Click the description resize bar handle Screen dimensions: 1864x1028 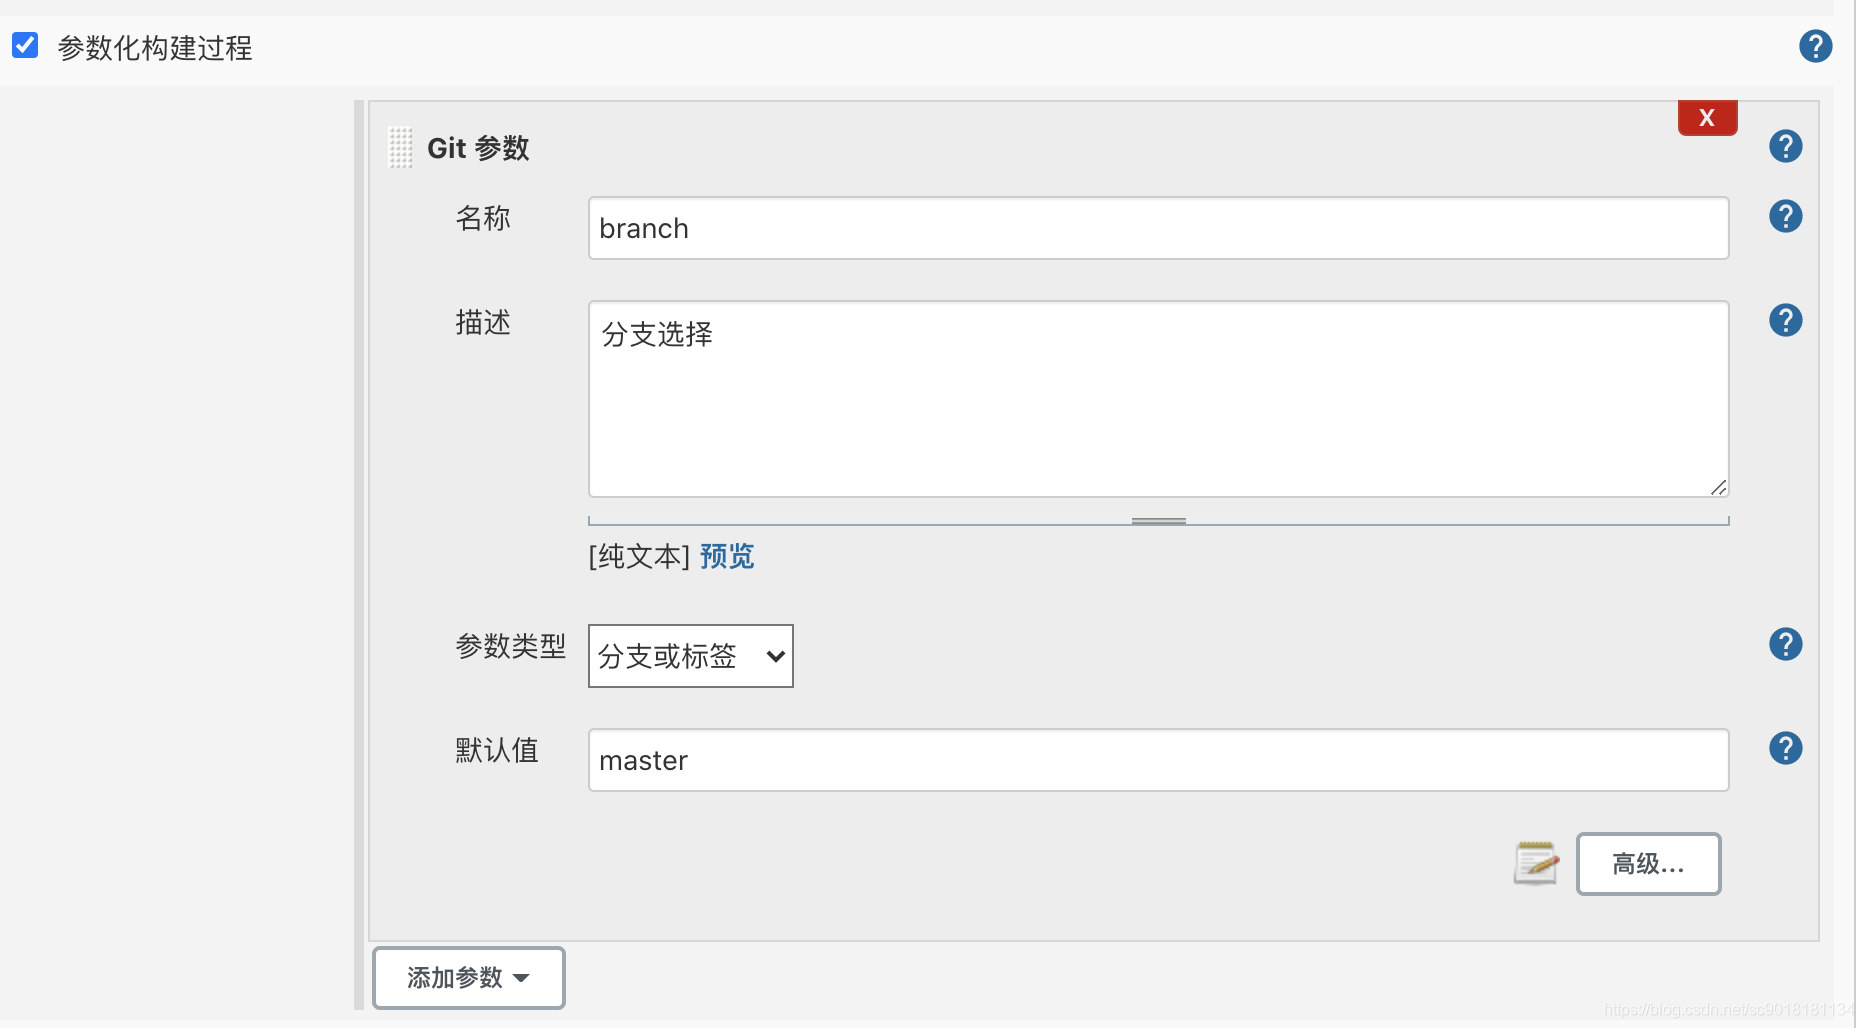tap(1158, 521)
